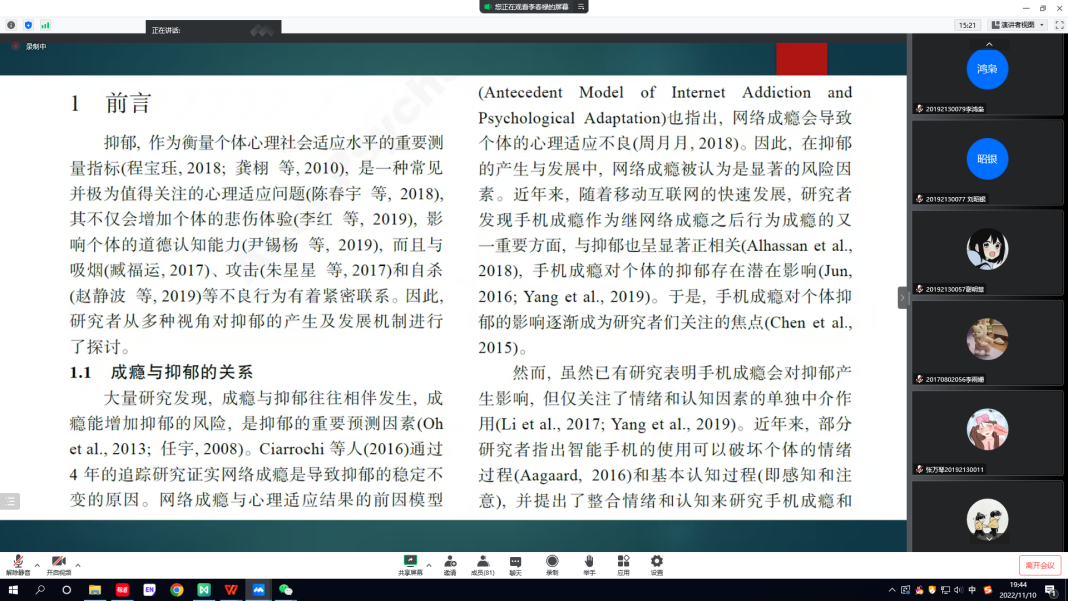Collapse the participant panel side arrow

click(902, 297)
